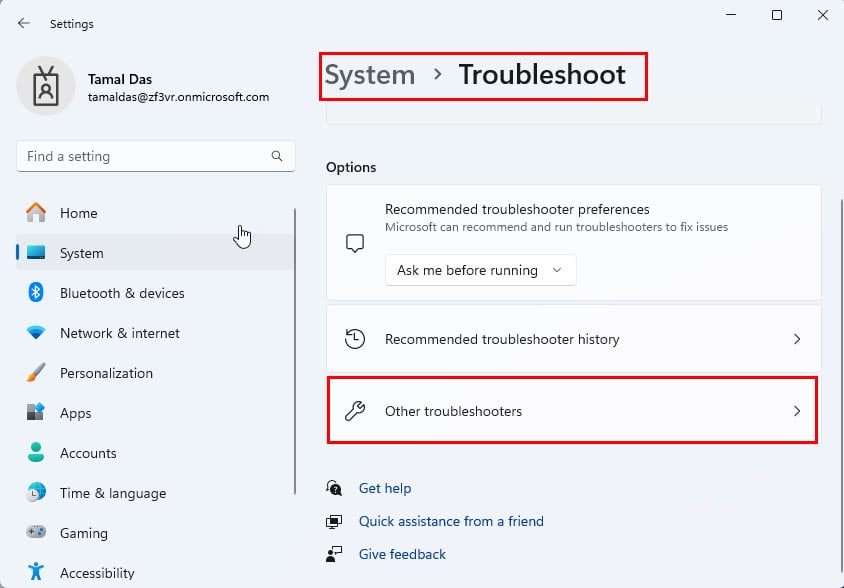Select System in the sidebar
844x588 pixels.
(155, 253)
